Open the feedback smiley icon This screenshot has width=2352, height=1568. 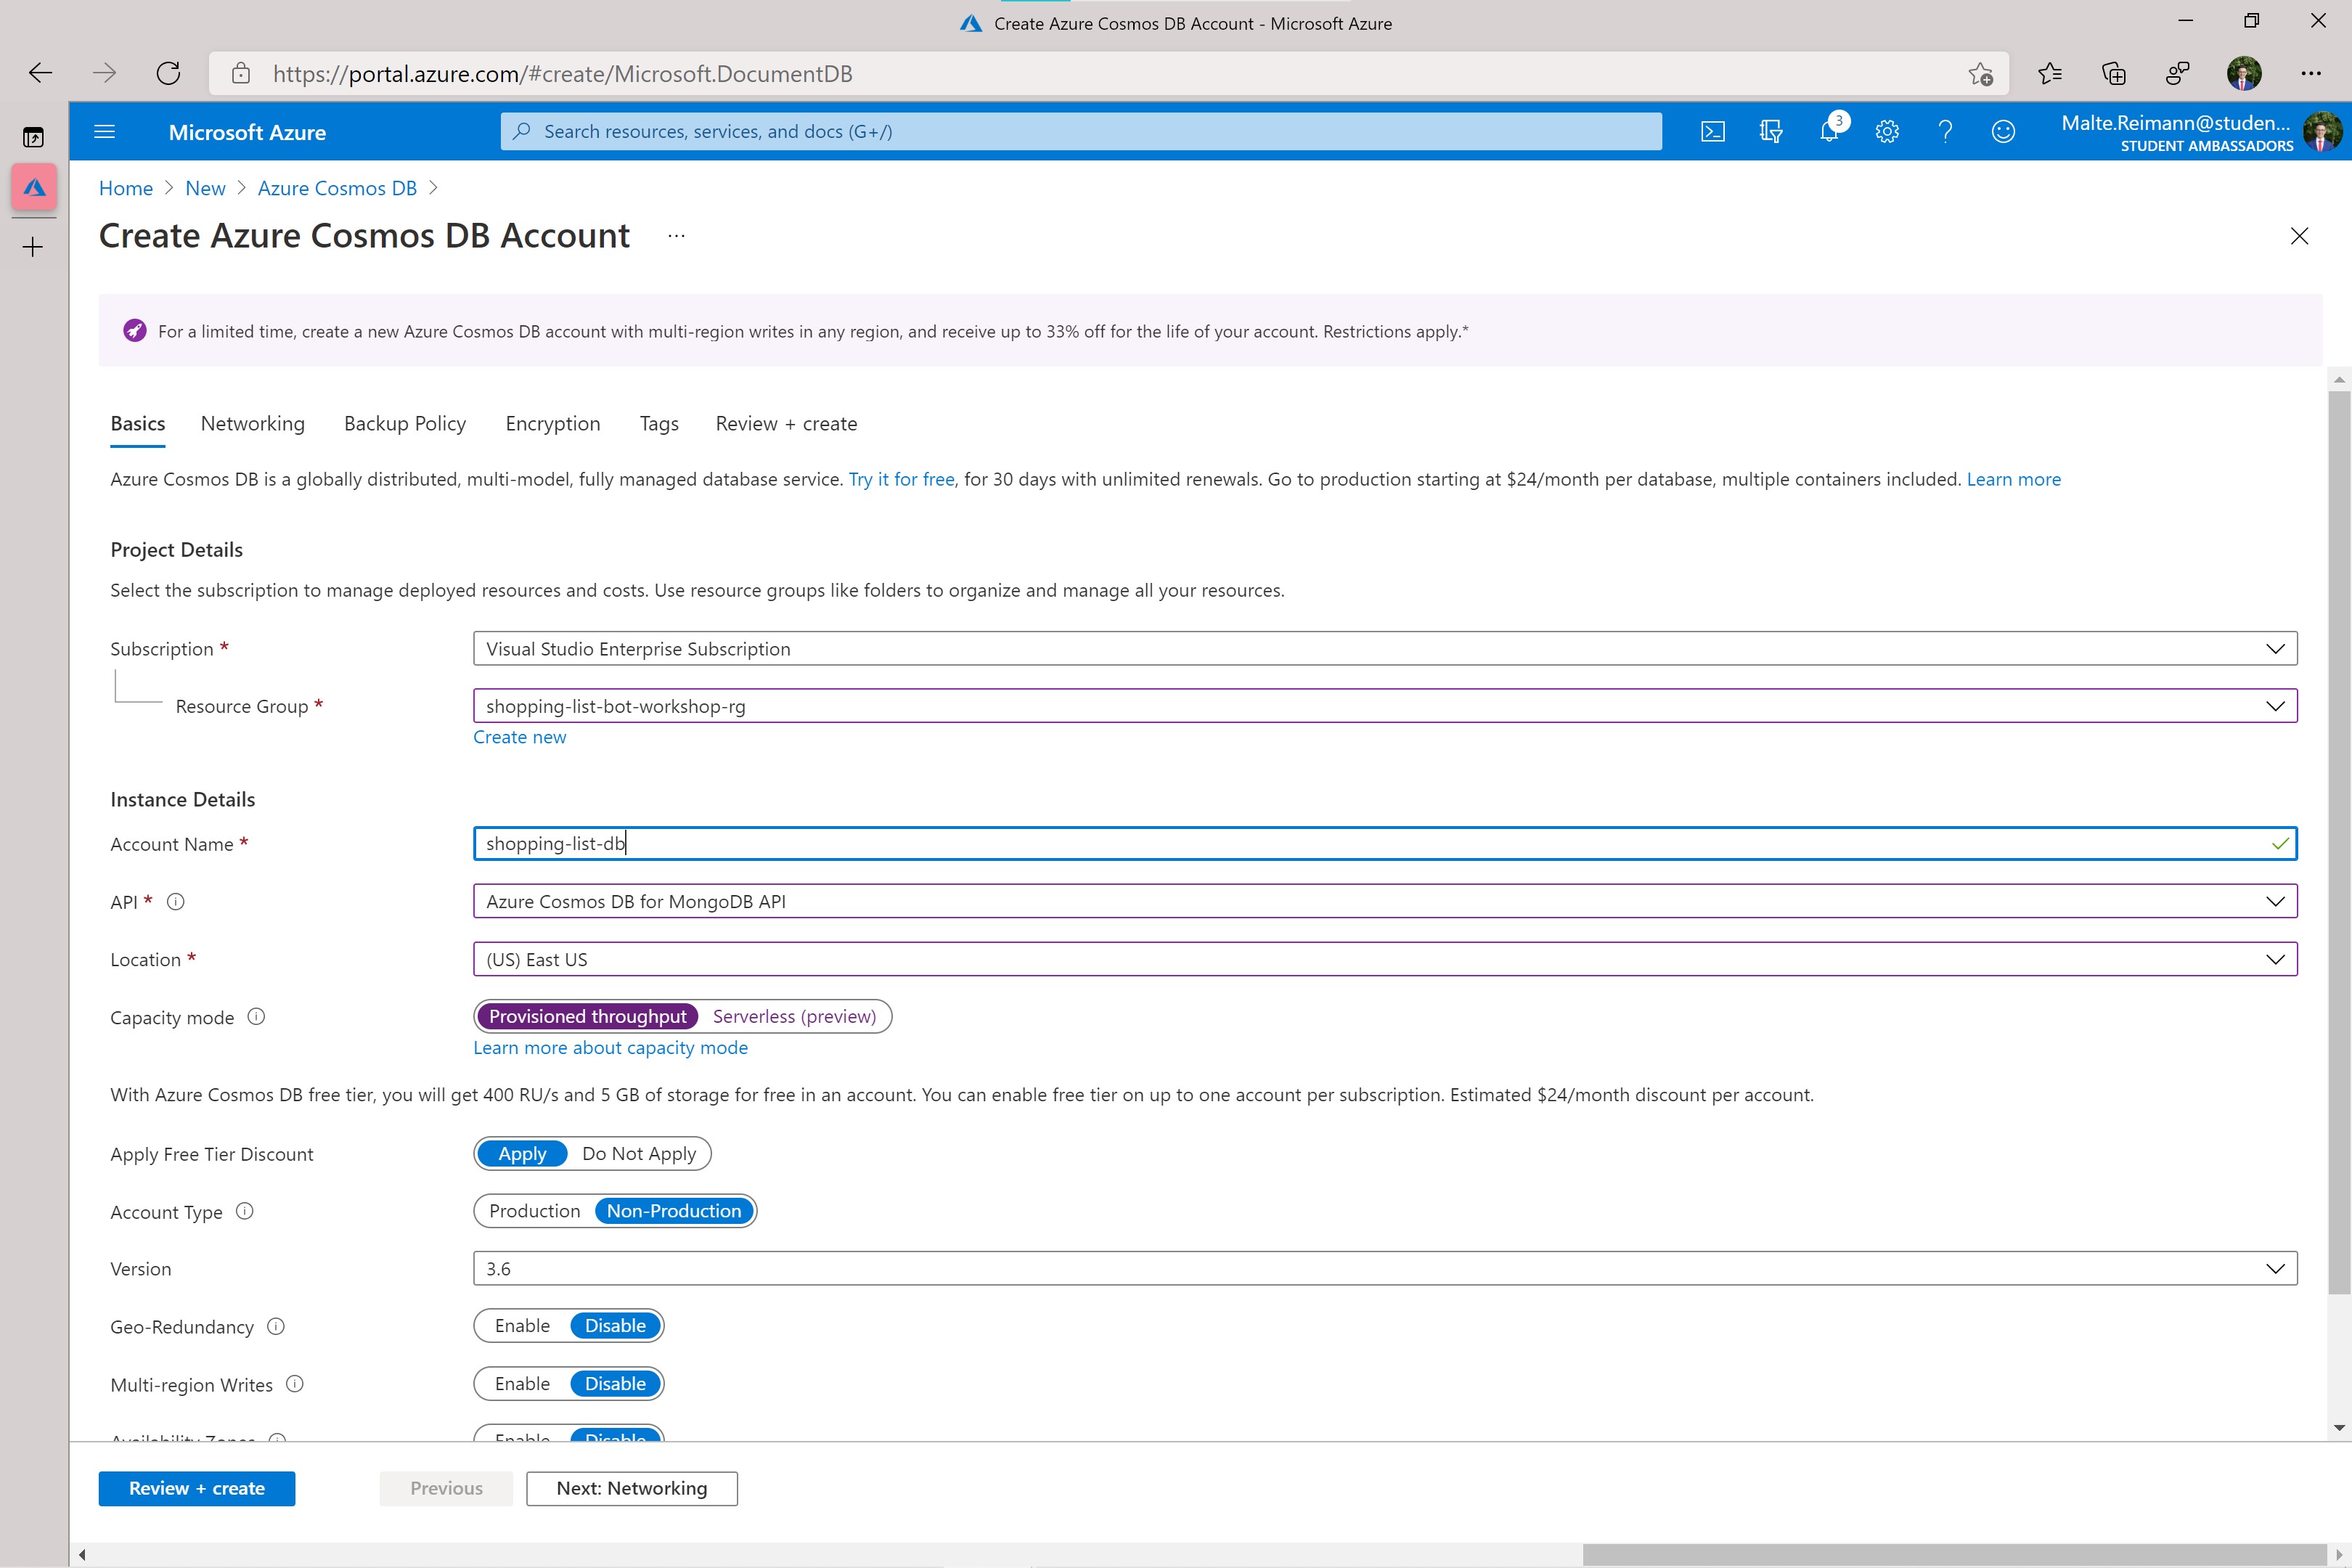[2003, 131]
